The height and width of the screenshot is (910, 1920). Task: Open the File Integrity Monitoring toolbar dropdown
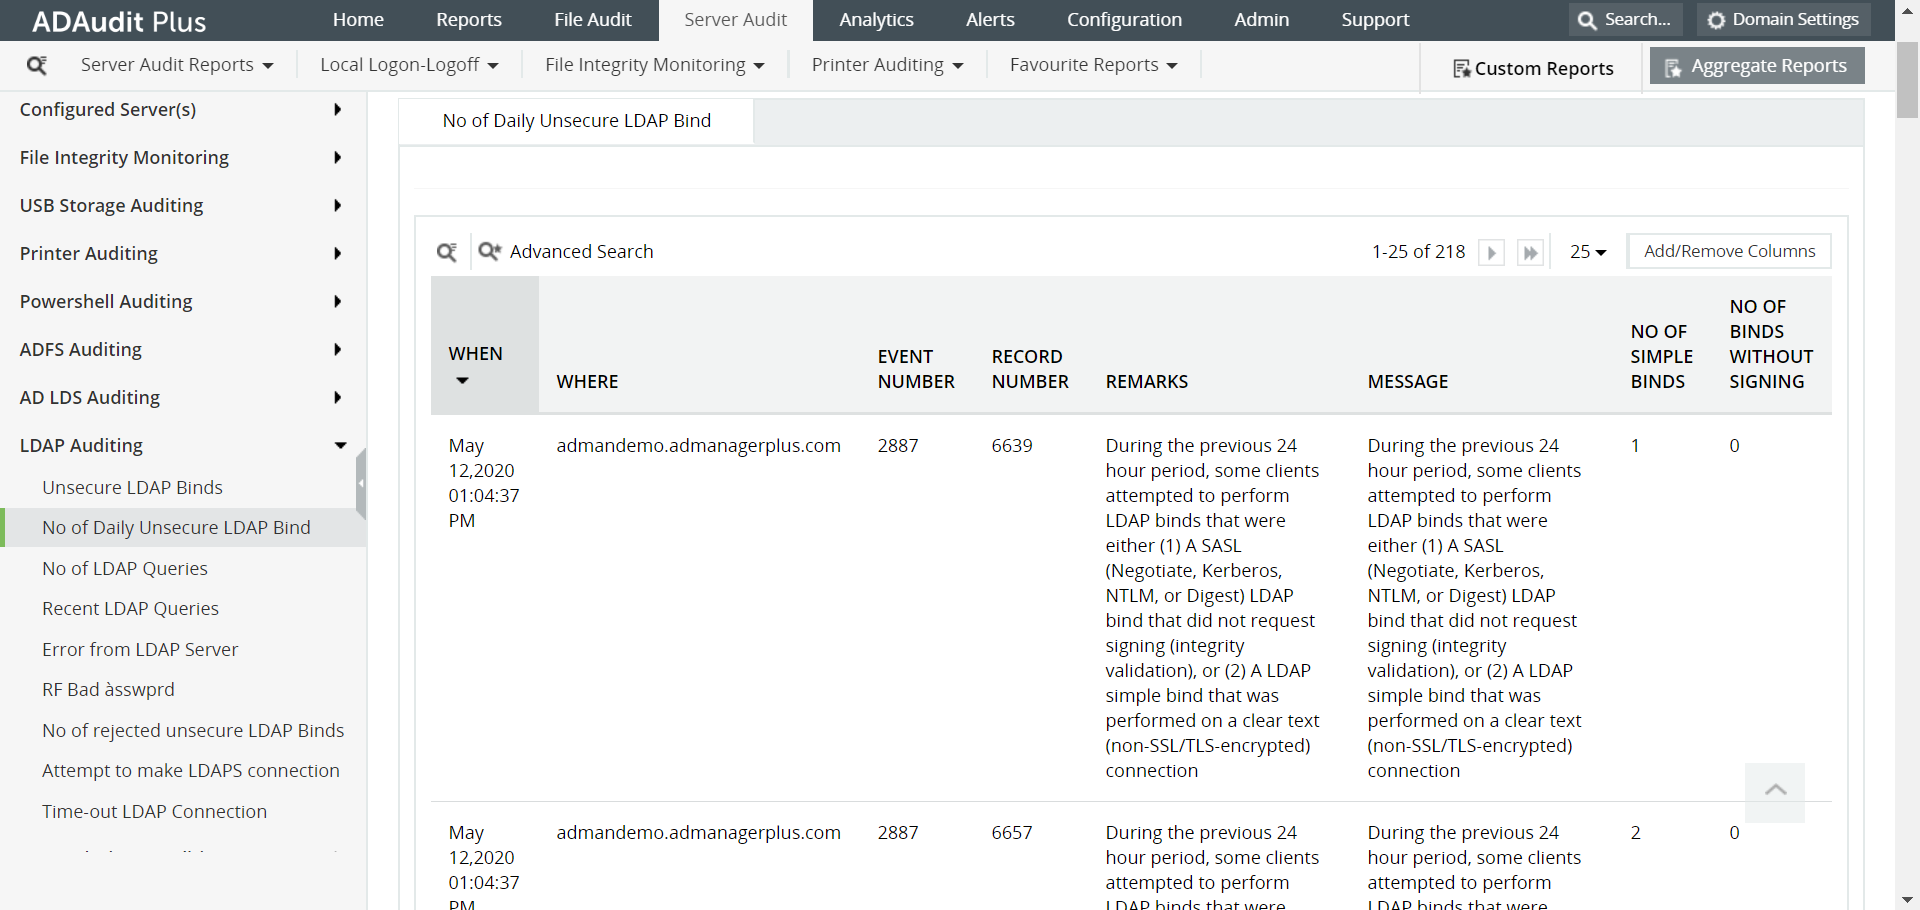coord(655,65)
